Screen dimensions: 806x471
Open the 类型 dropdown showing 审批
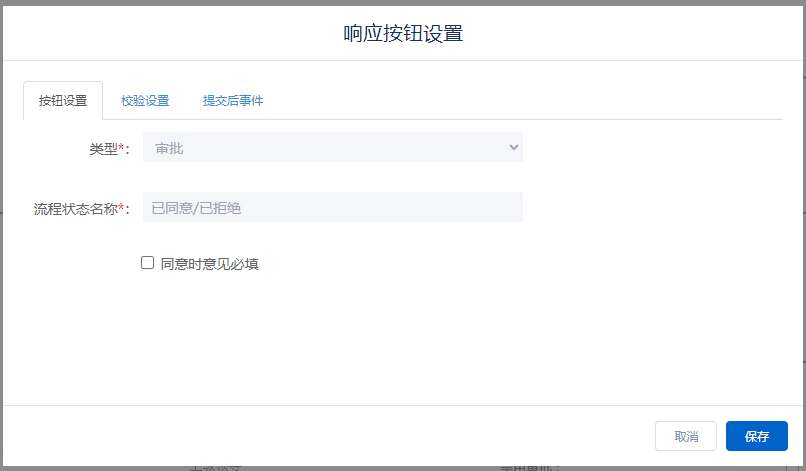click(x=332, y=148)
